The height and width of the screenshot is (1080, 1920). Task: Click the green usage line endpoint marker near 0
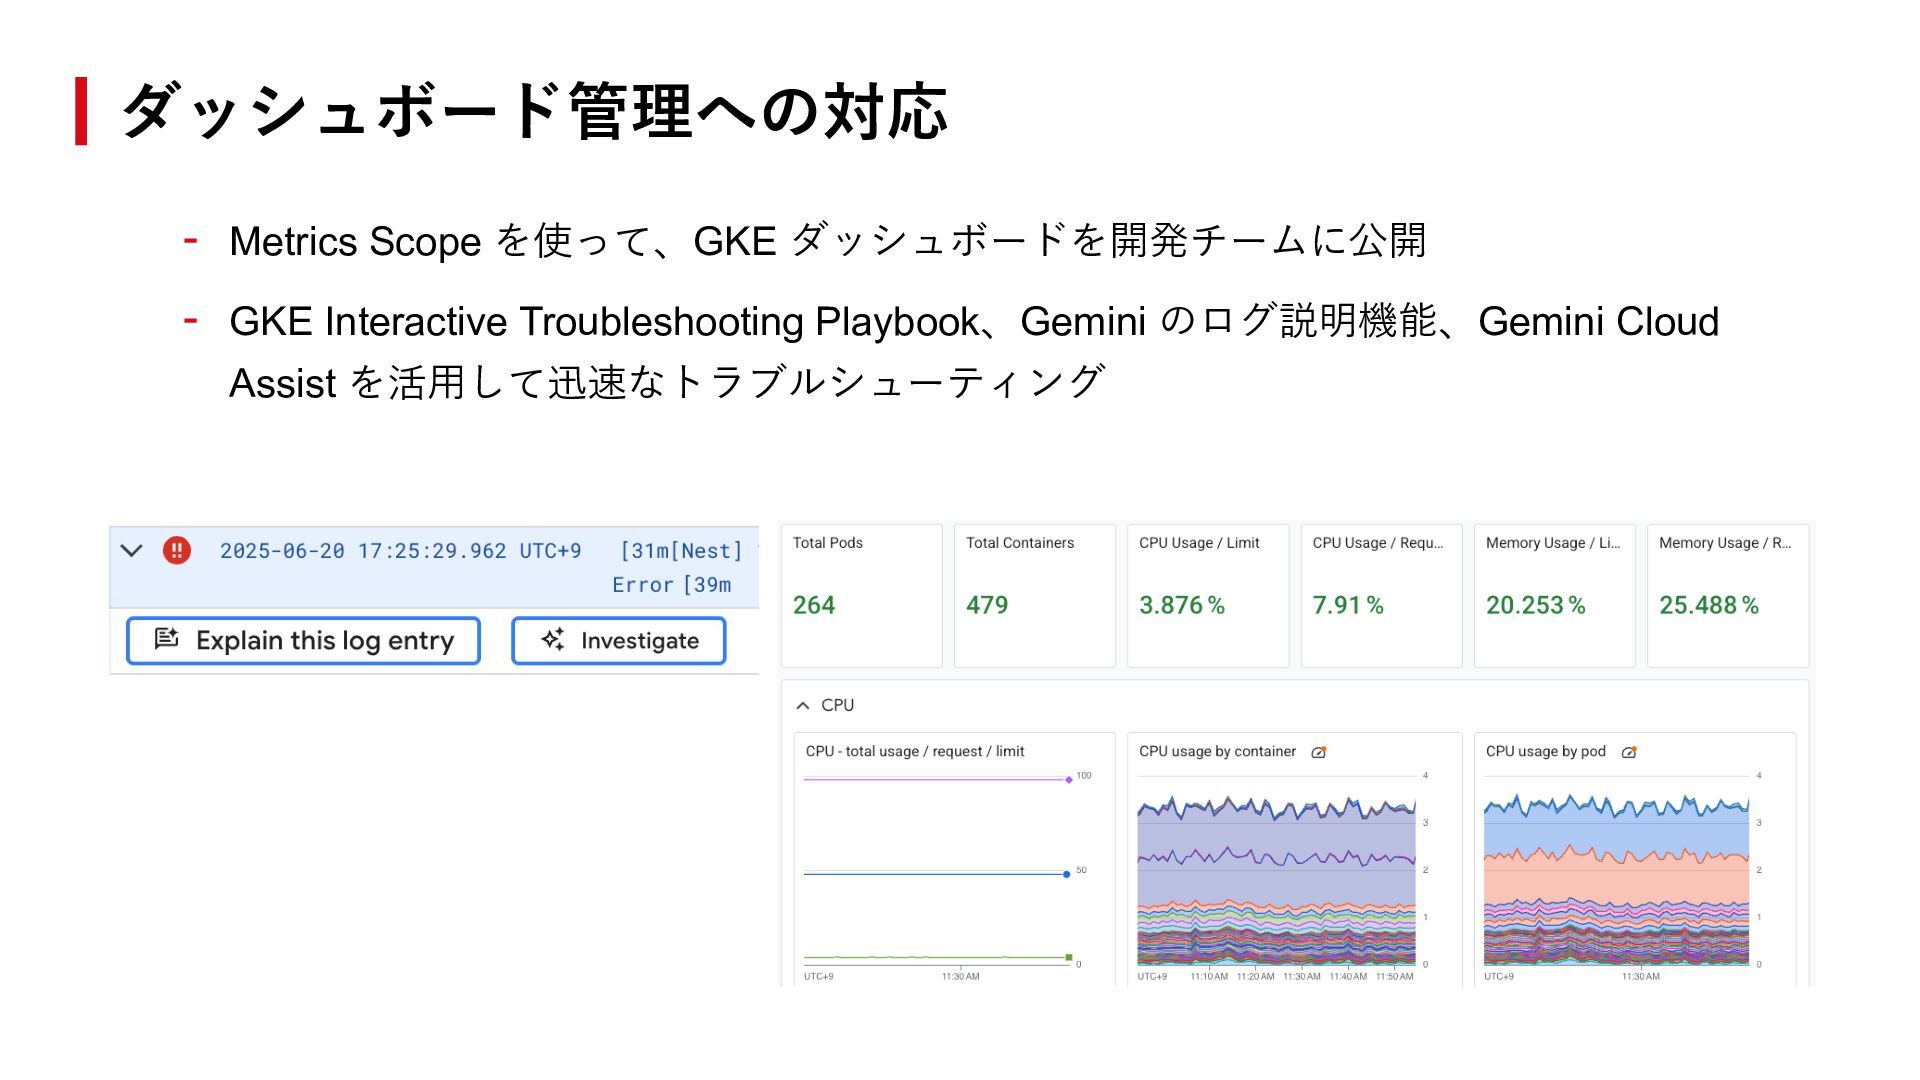coord(1068,957)
